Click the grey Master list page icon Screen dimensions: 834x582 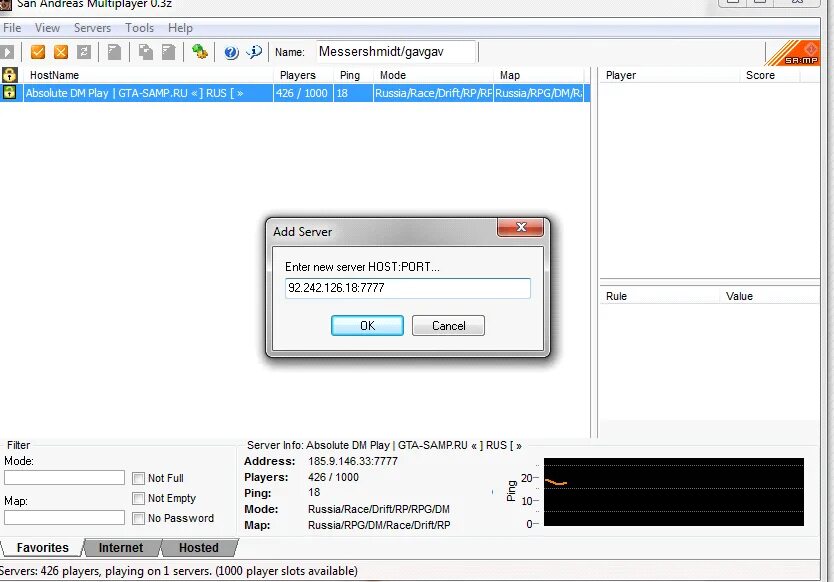(x=114, y=52)
